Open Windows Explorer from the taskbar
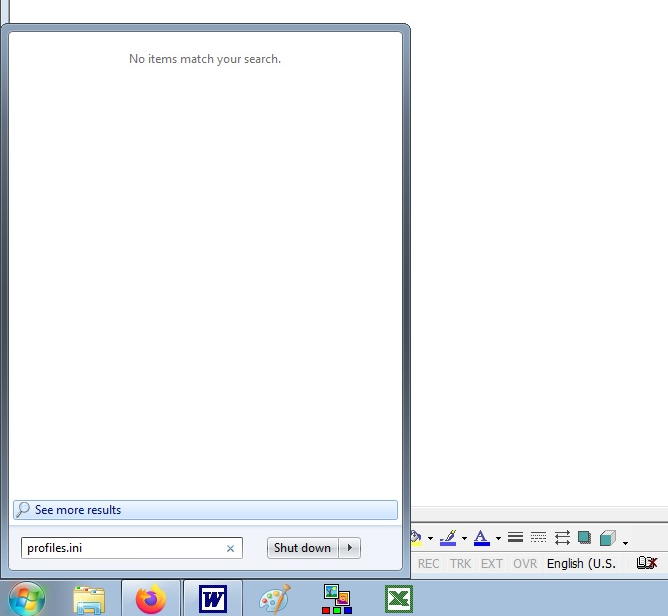Screen dimensions: 668x616 tap(89, 600)
